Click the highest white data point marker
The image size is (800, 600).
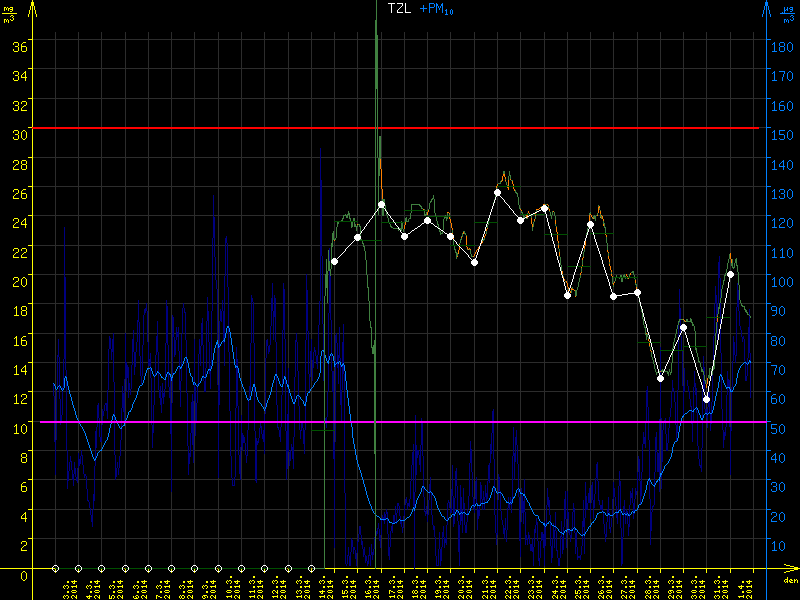[x=497, y=192]
